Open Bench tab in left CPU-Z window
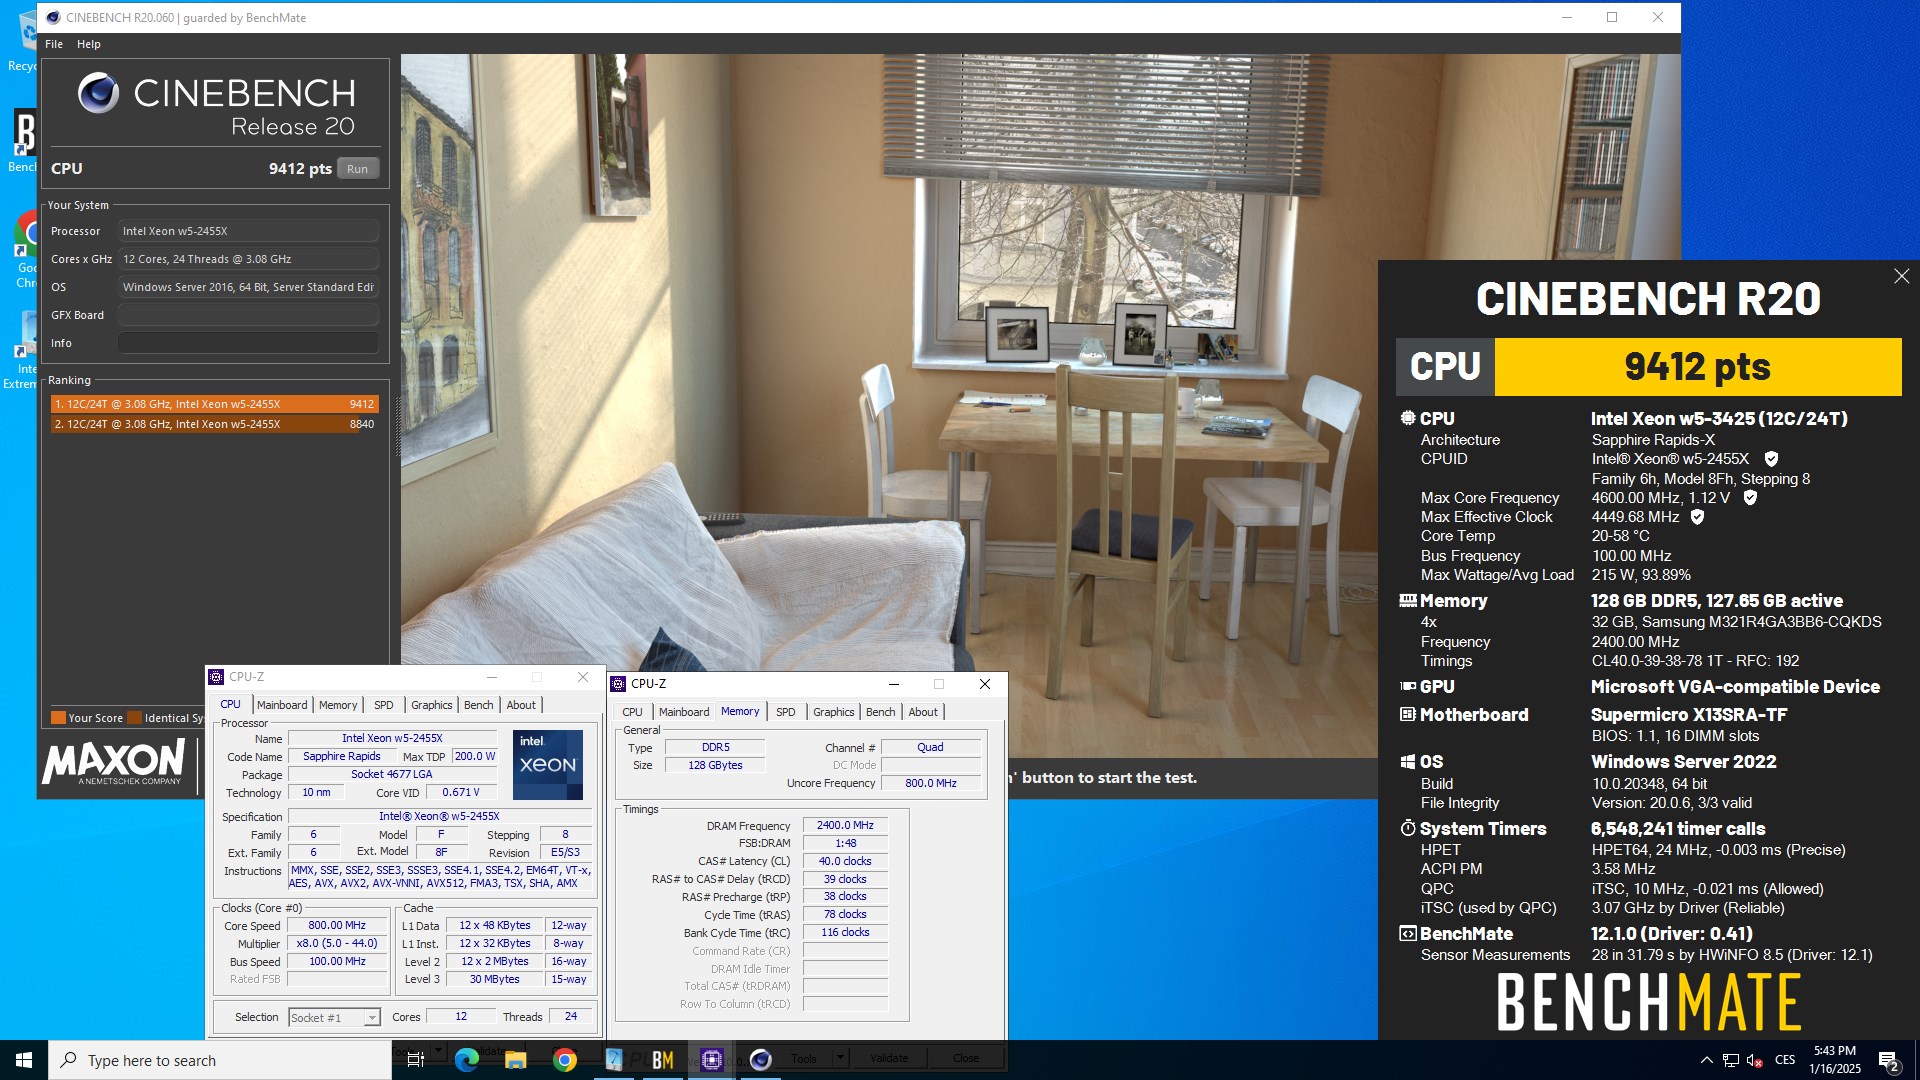1920x1080 pixels. point(479,705)
